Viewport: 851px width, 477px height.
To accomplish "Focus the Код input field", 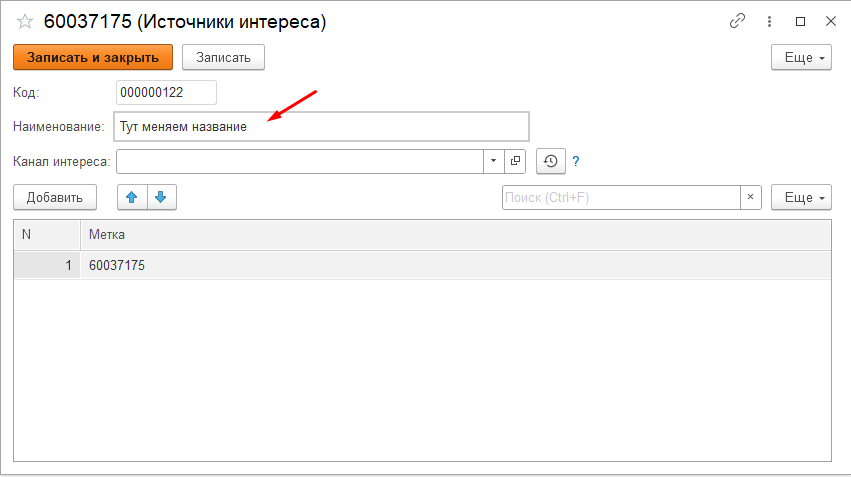I will click(166, 92).
